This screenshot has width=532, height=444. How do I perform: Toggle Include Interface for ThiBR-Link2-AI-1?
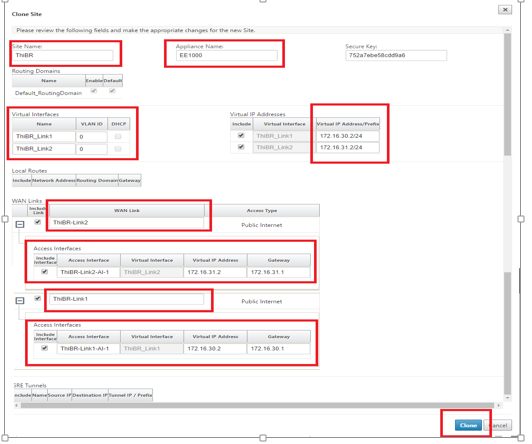tap(44, 271)
